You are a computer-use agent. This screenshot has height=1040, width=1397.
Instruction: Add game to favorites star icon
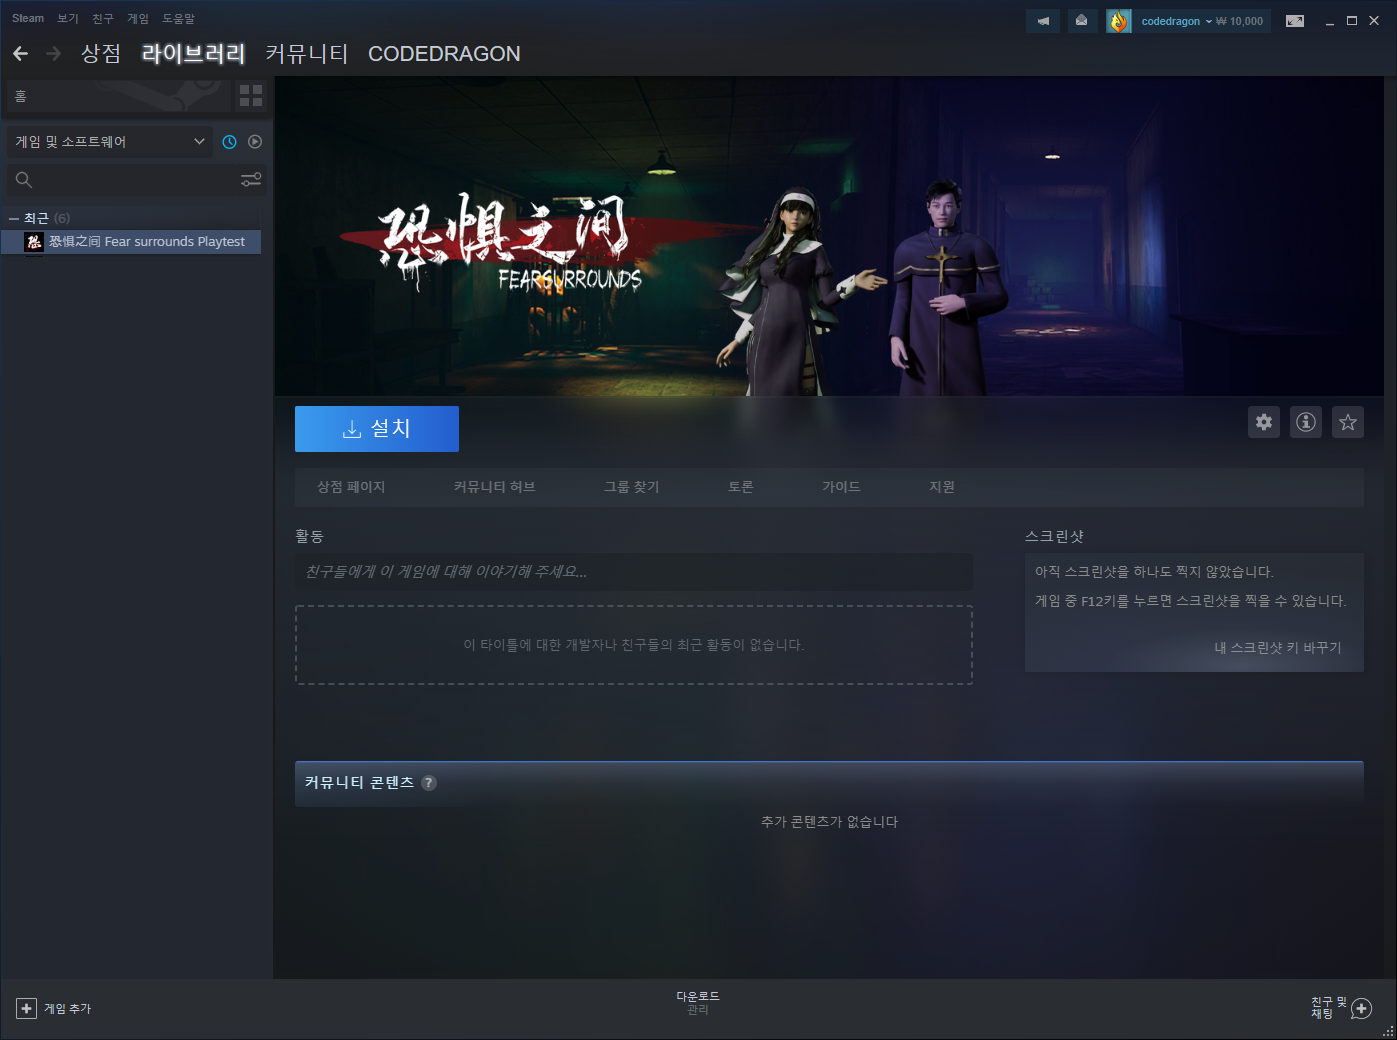coord(1348,422)
